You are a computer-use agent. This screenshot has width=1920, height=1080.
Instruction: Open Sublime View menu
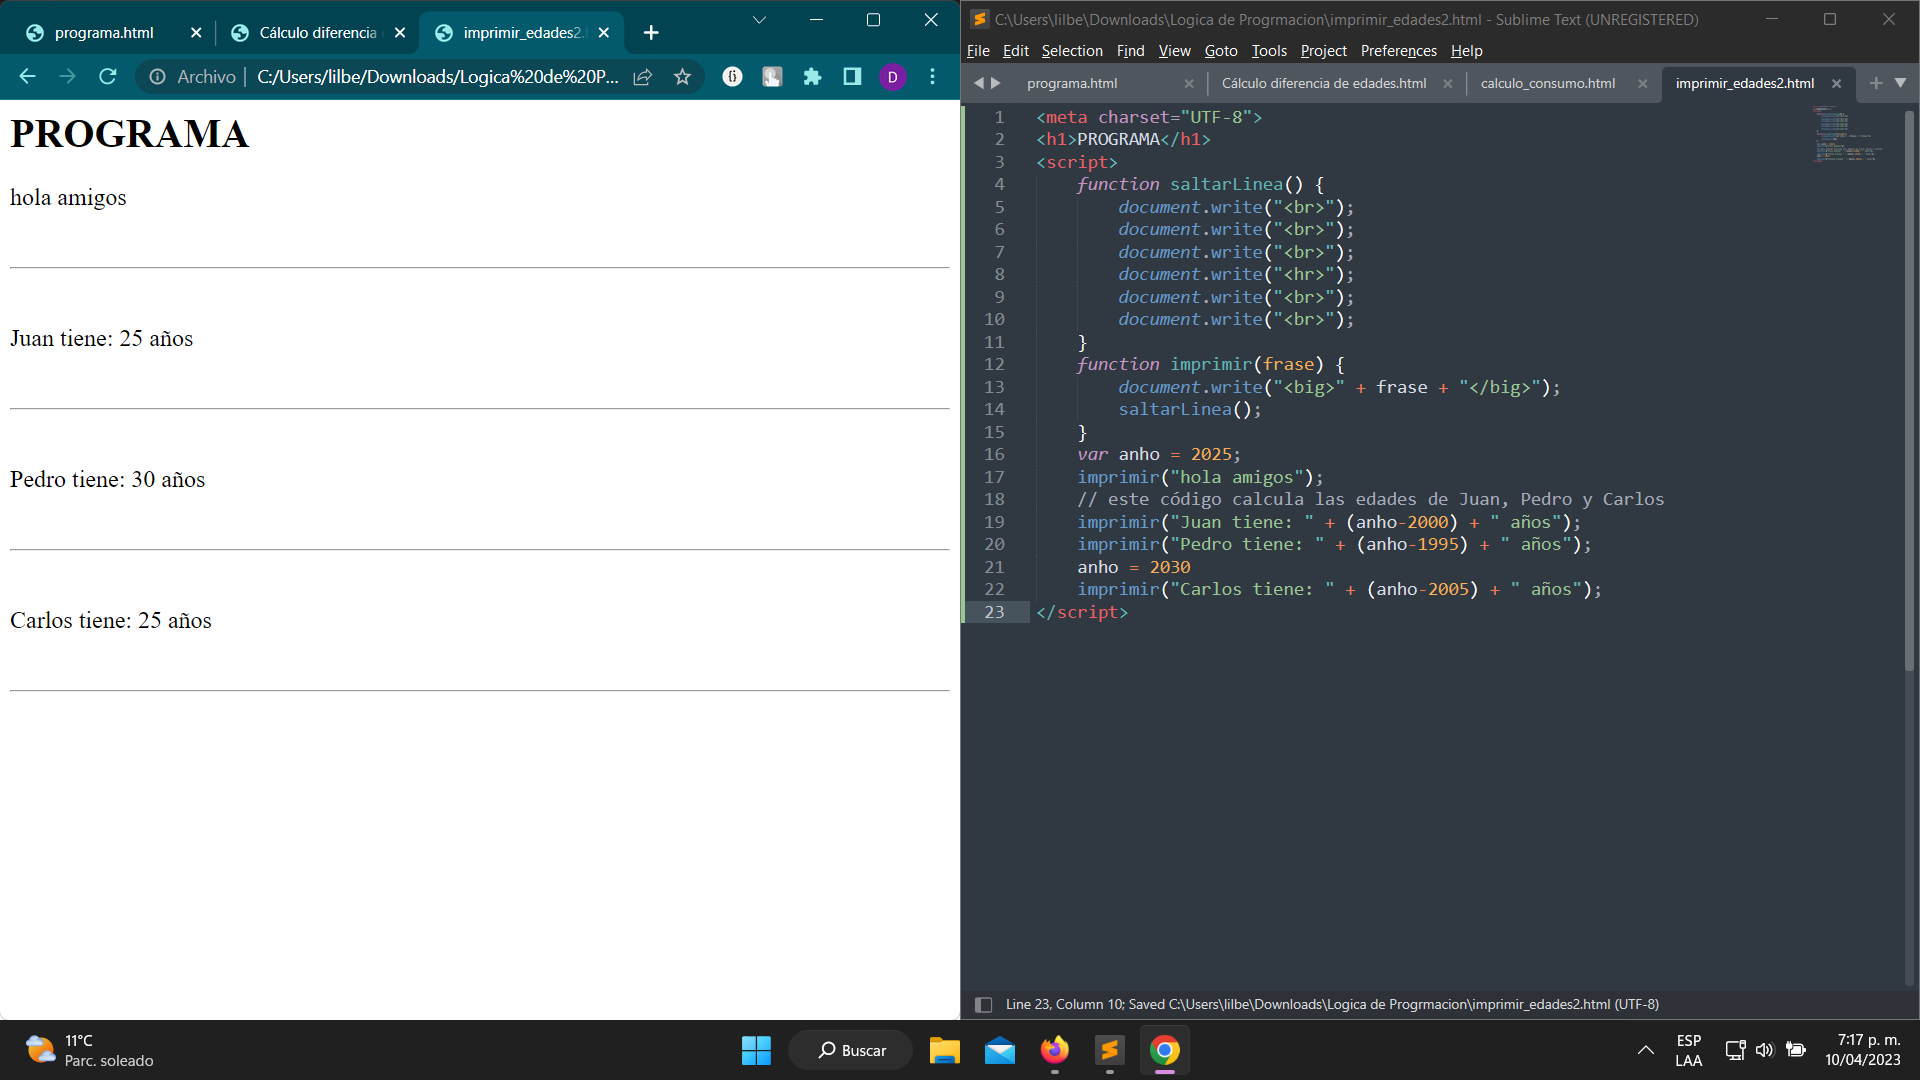click(x=1174, y=51)
